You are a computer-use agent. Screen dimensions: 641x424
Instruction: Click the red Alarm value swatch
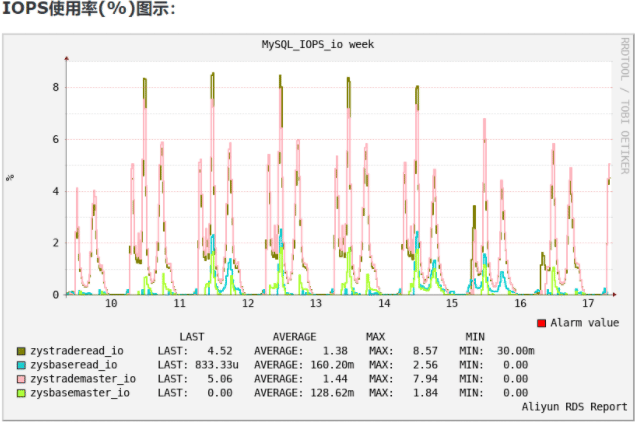pyautogui.click(x=541, y=323)
